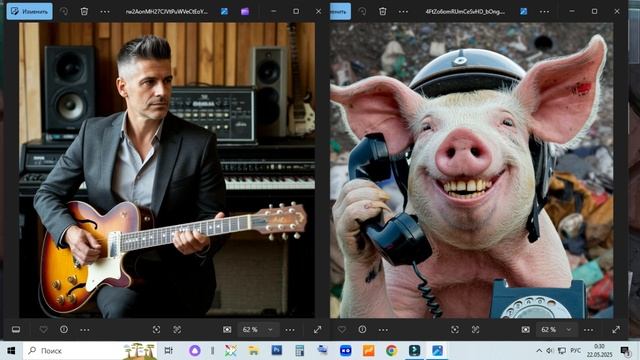The image size is (640, 360).
Task: Show file info for the pig photo
Action: click(x=362, y=329)
